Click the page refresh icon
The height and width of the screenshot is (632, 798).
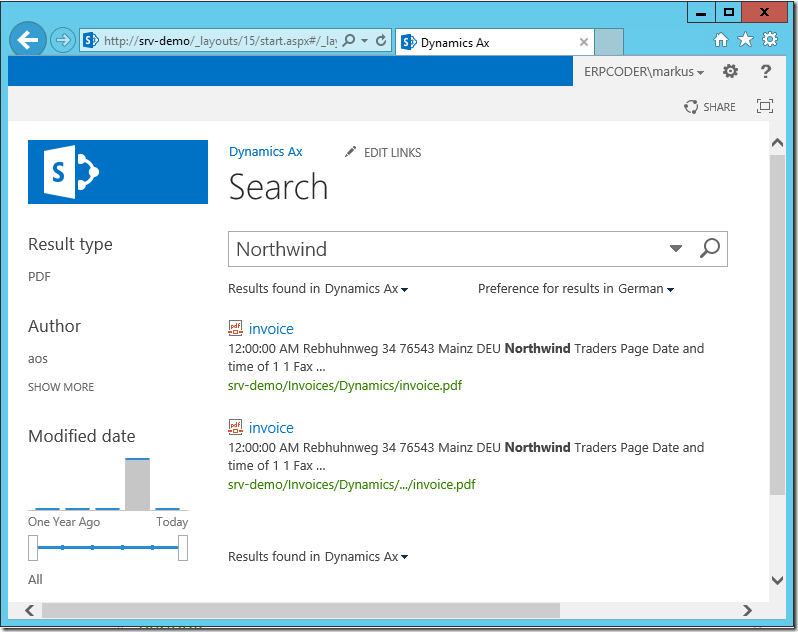(381, 40)
